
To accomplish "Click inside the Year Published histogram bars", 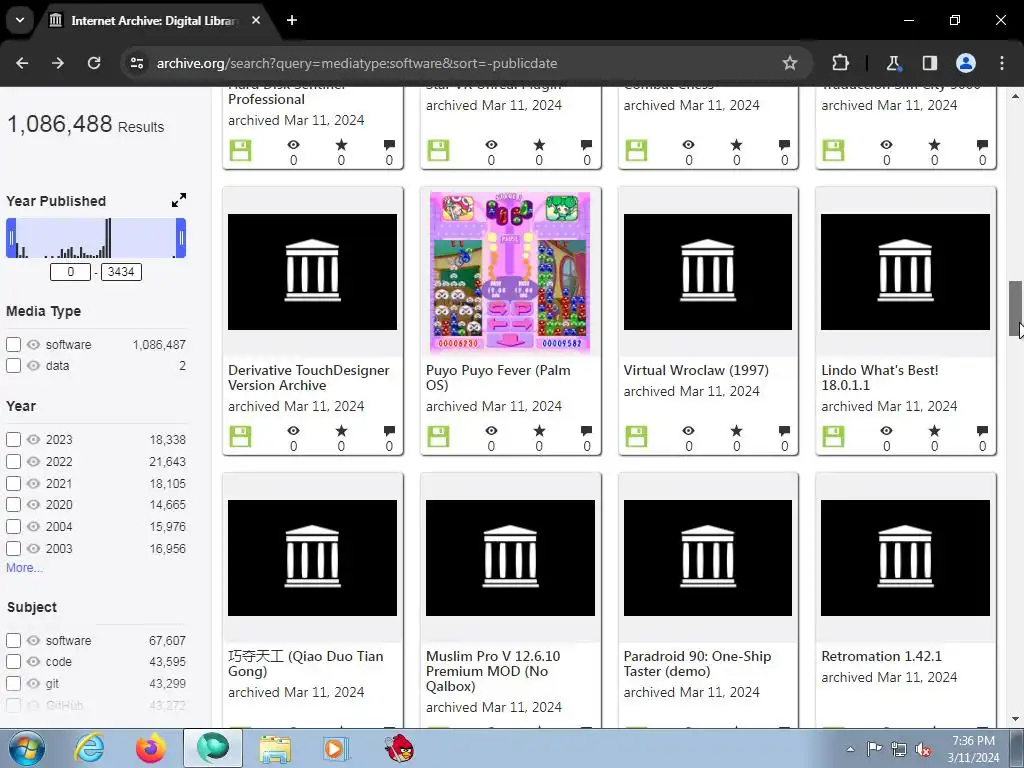I will click(x=95, y=238).
